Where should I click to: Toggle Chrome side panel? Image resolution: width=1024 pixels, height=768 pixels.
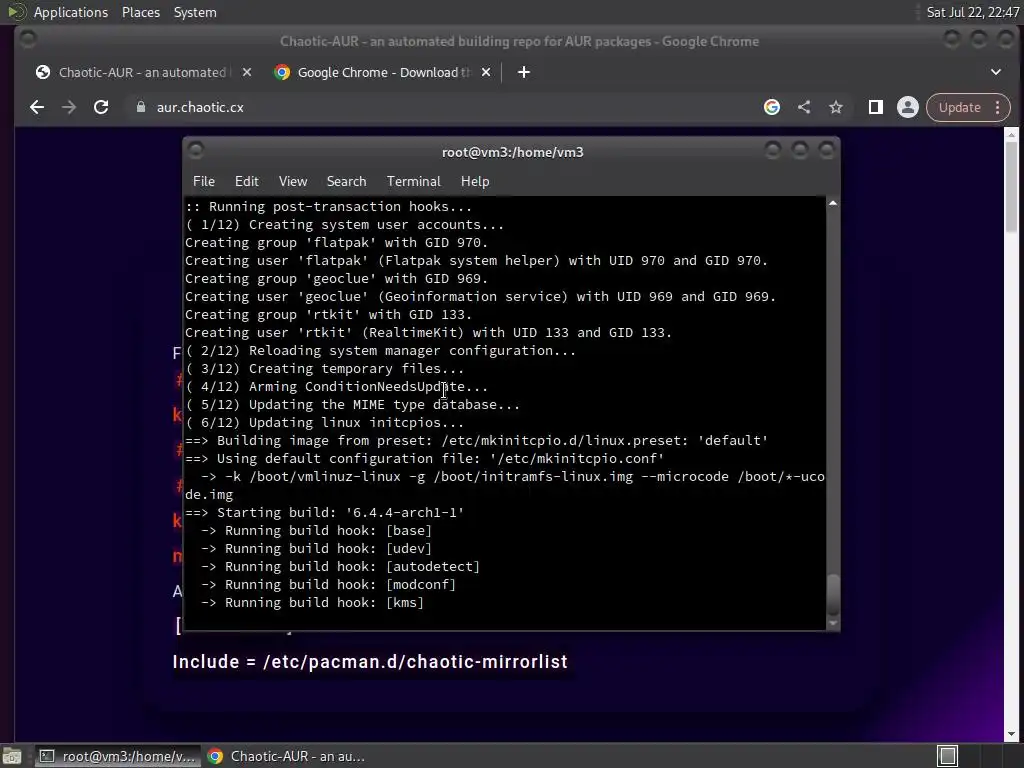[x=876, y=107]
